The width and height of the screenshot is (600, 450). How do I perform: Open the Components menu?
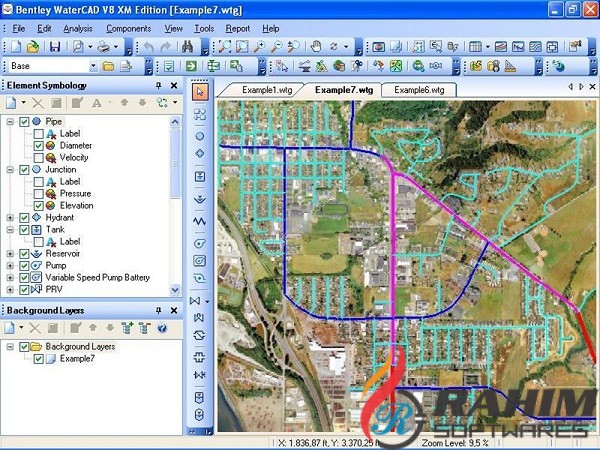click(129, 29)
